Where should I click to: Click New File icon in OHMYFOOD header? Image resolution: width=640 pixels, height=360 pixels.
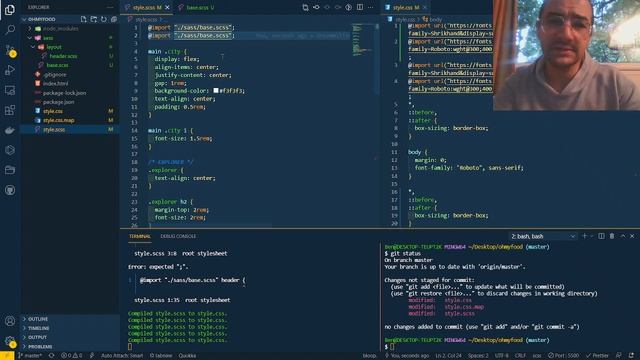click(84, 19)
